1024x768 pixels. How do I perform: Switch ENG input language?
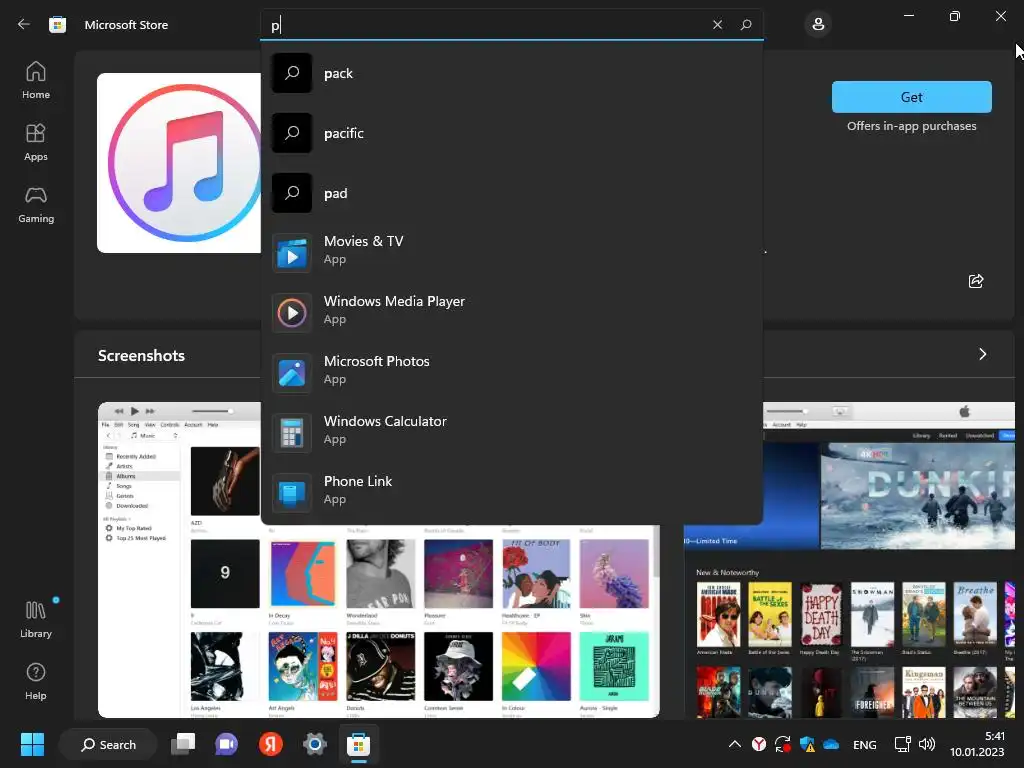(x=865, y=745)
